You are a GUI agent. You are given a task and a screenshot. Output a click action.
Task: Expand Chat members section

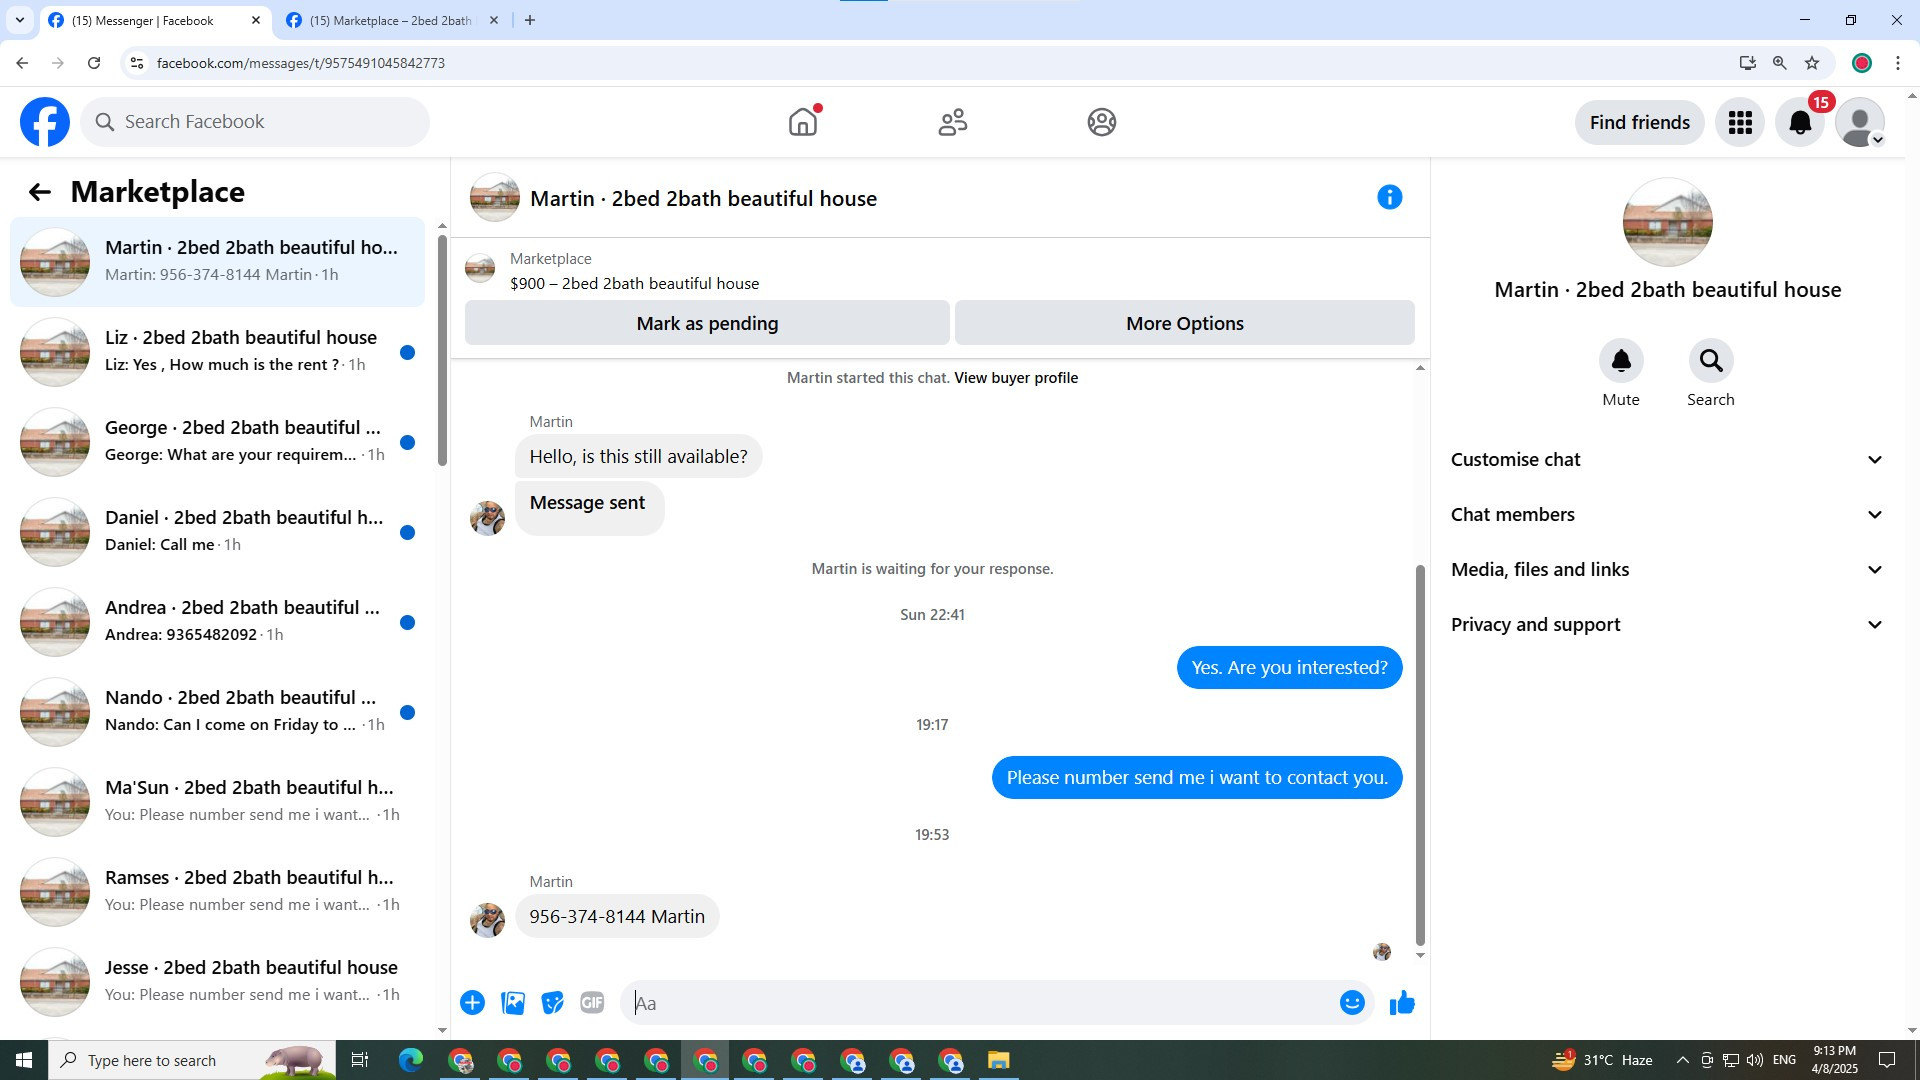click(x=1667, y=515)
